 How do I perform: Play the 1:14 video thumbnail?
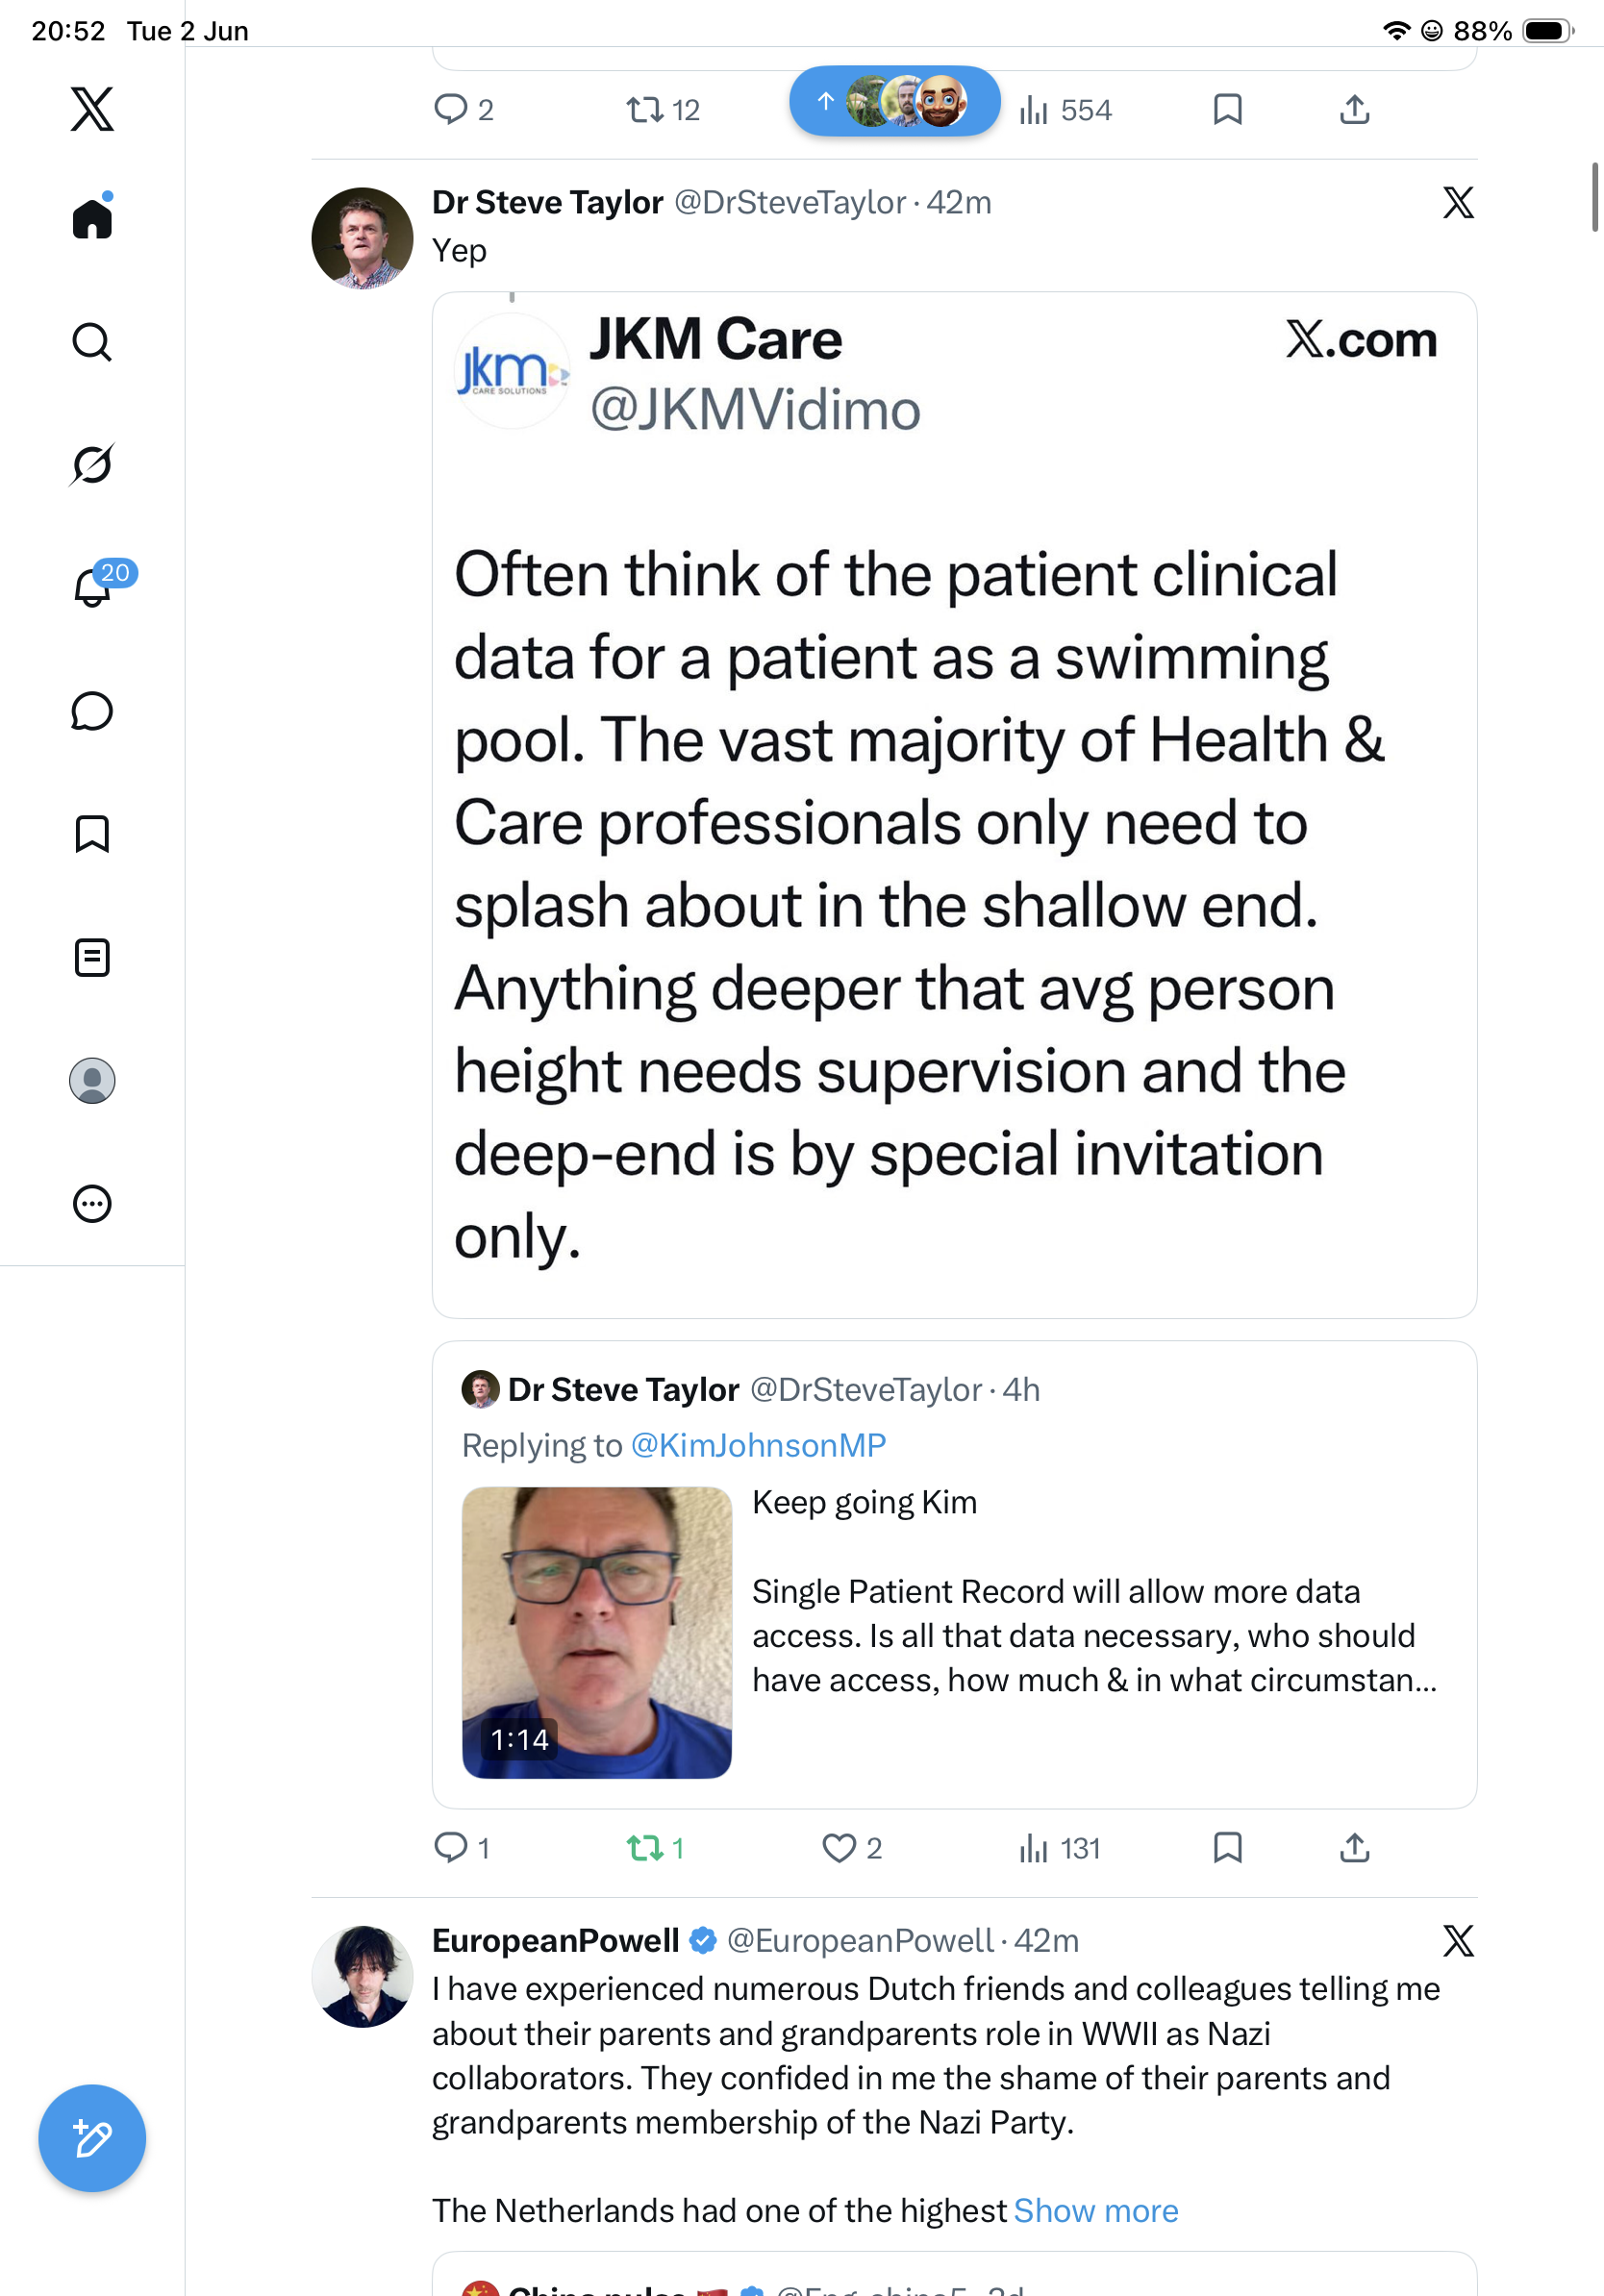597,1632
